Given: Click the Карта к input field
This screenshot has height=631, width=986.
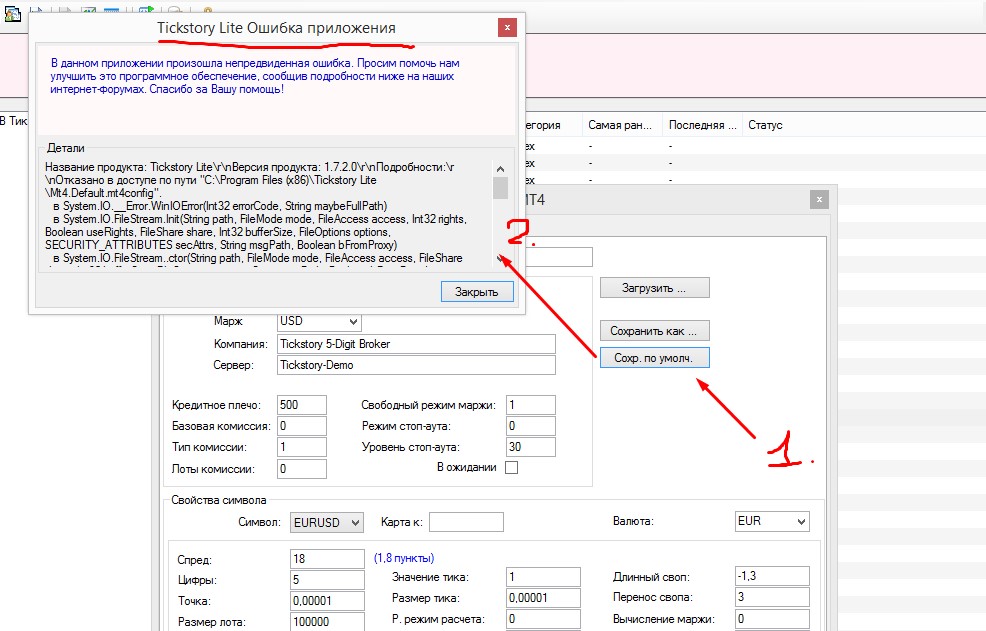Looking at the screenshot, I should (466, 522).
